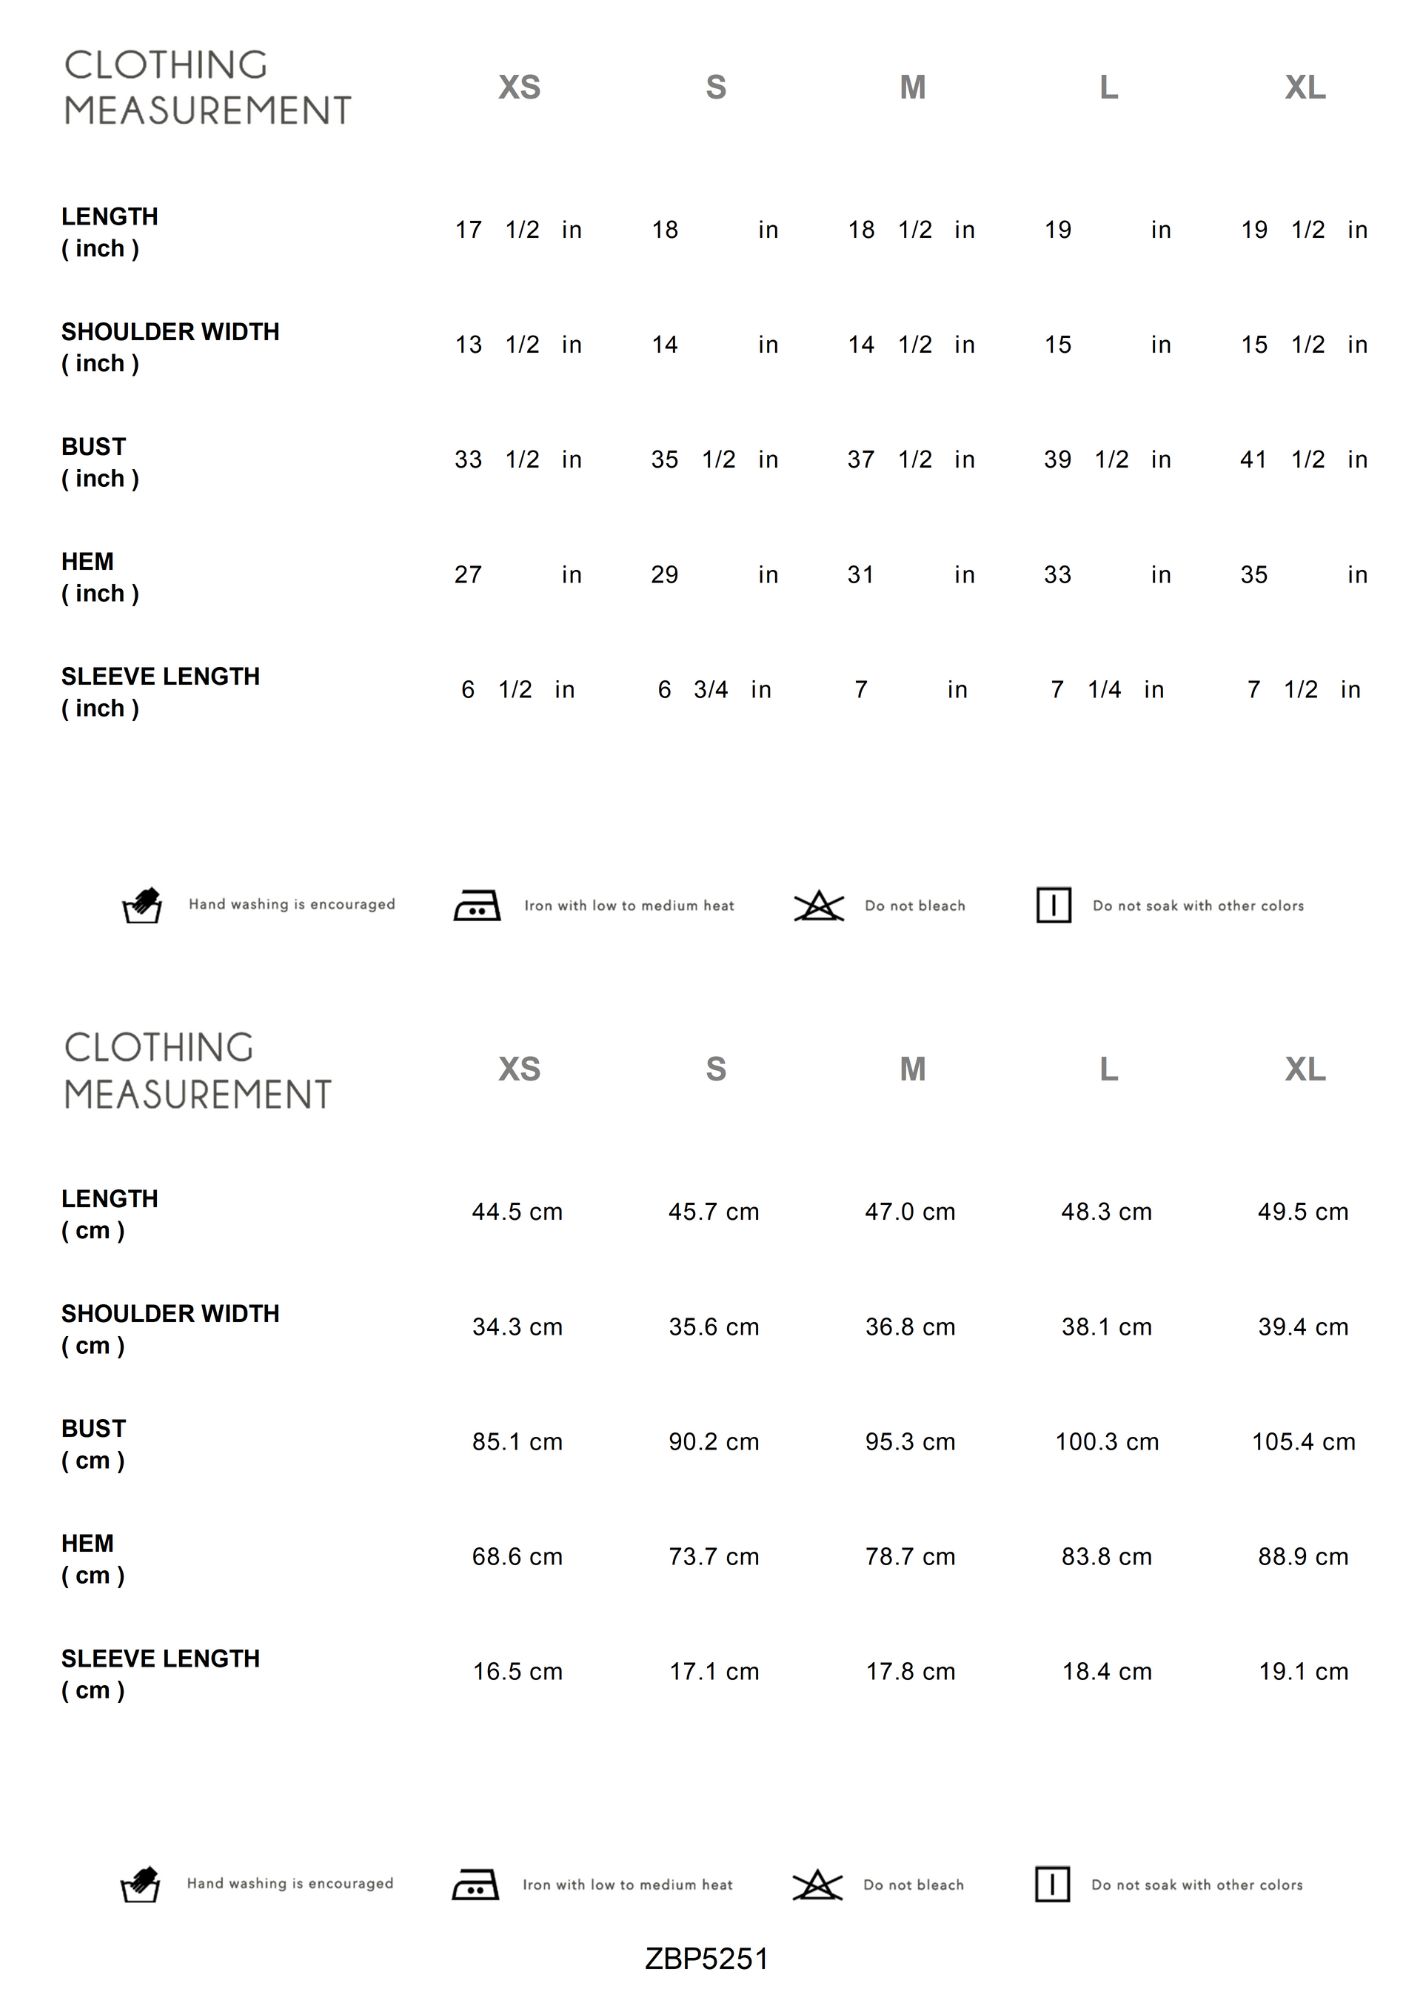Image resolution: width=1414 pixels, height=2000 pixels.
Task: Click the iron icon near the product code
Action: click(x=475, y=1884)
